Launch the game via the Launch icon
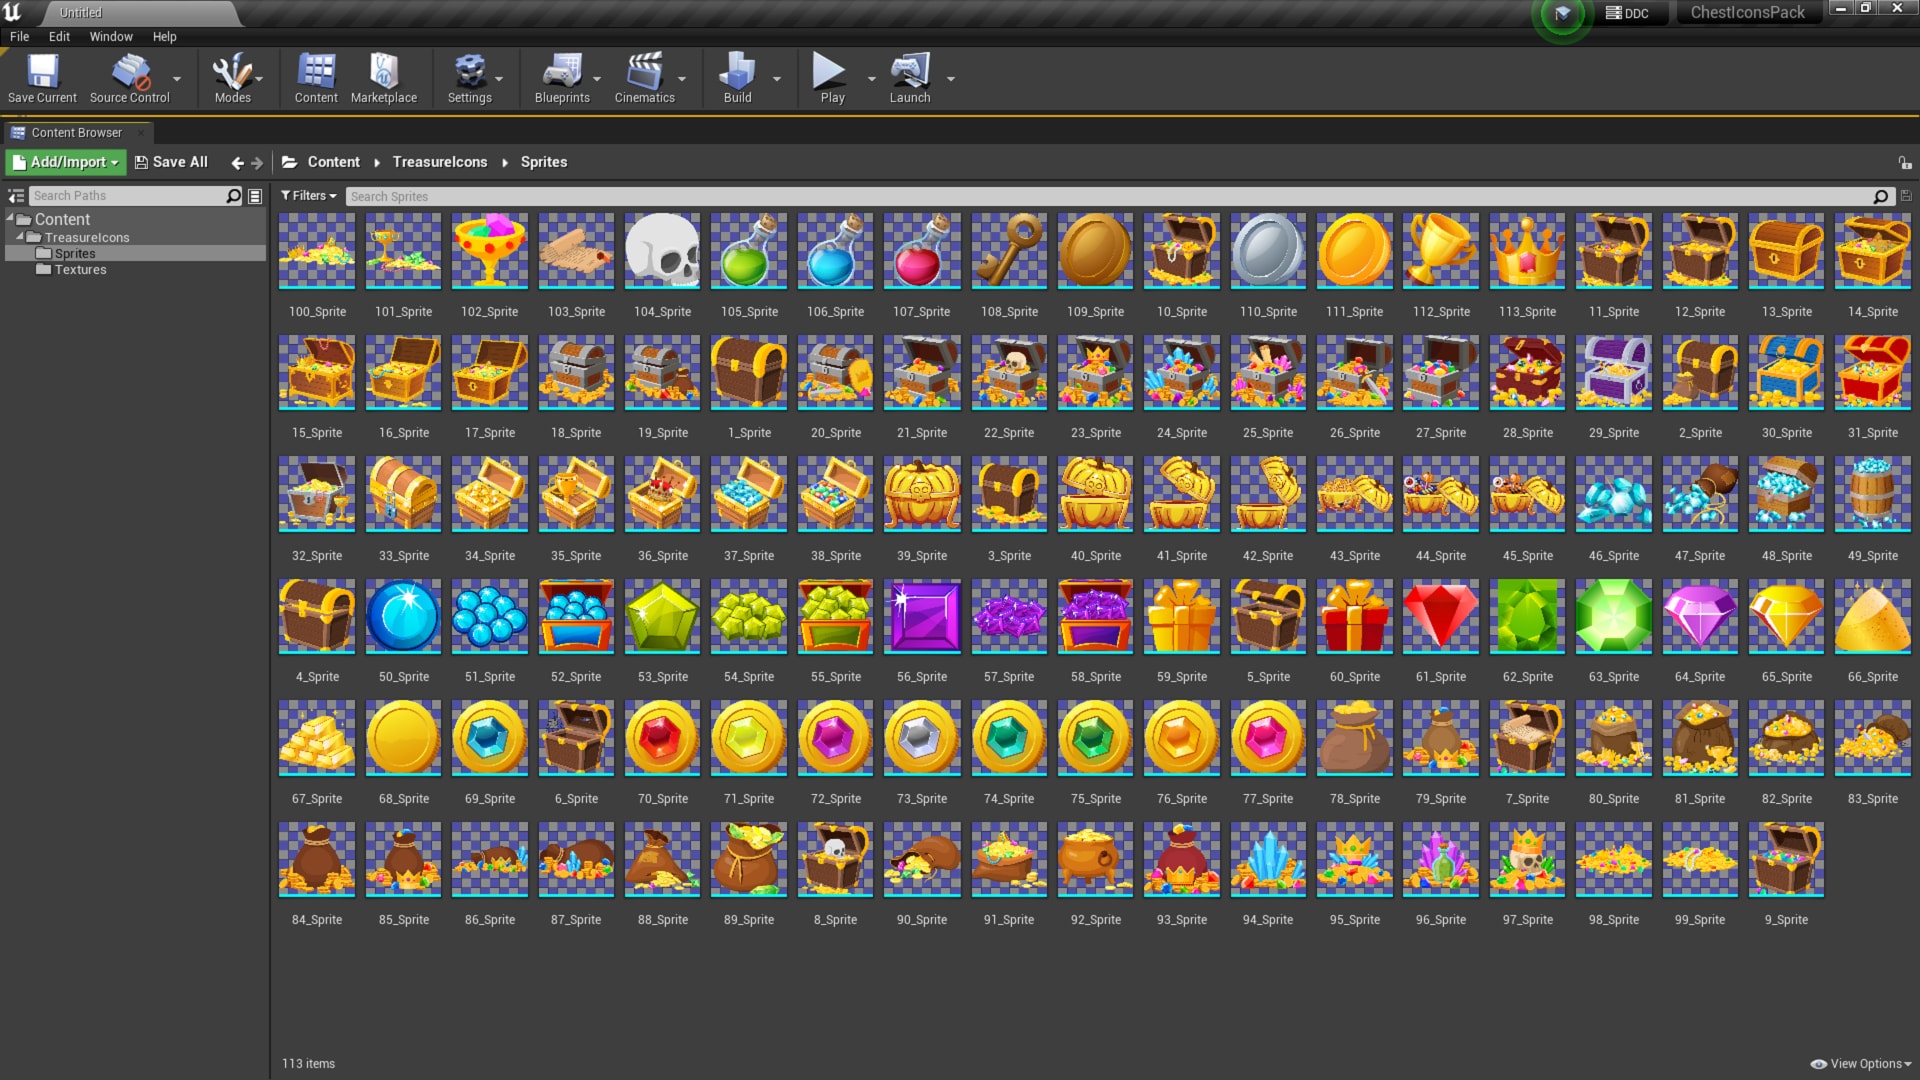 [x=909, y=70]
